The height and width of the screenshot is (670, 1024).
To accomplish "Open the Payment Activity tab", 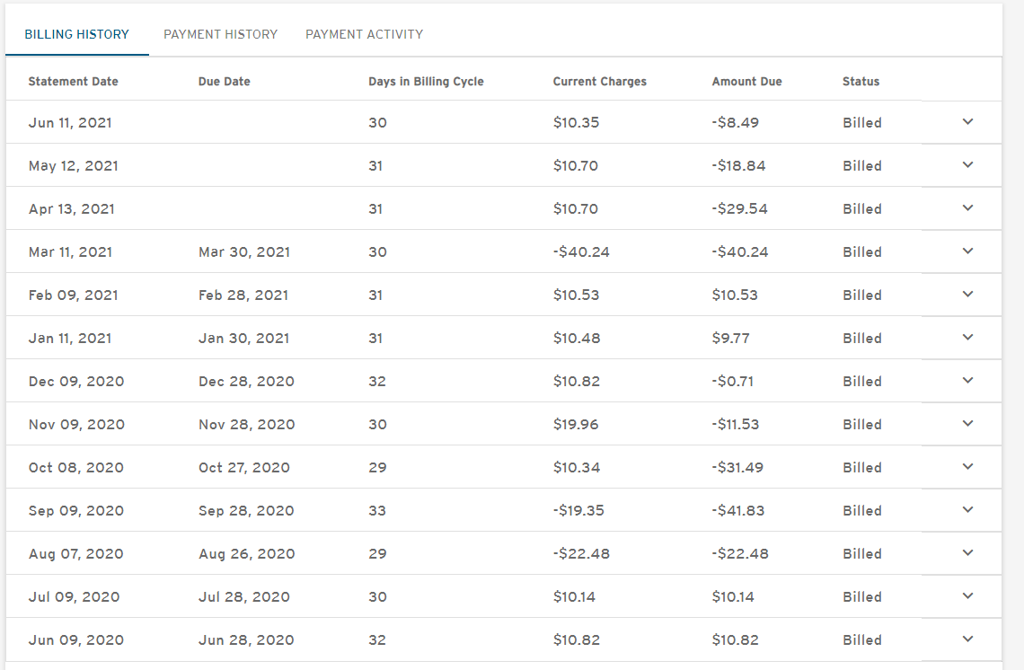I will [x=364, y=34].
